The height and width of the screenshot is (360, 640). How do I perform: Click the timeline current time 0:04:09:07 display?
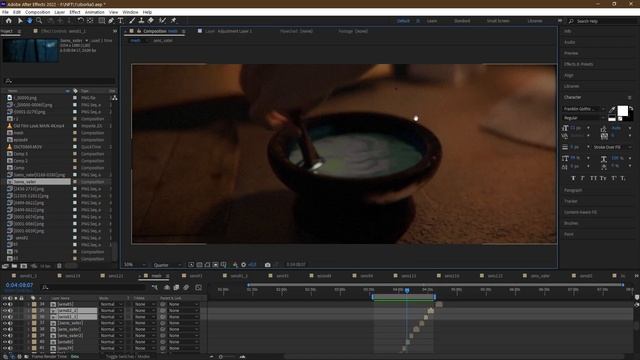click(19, 285)
